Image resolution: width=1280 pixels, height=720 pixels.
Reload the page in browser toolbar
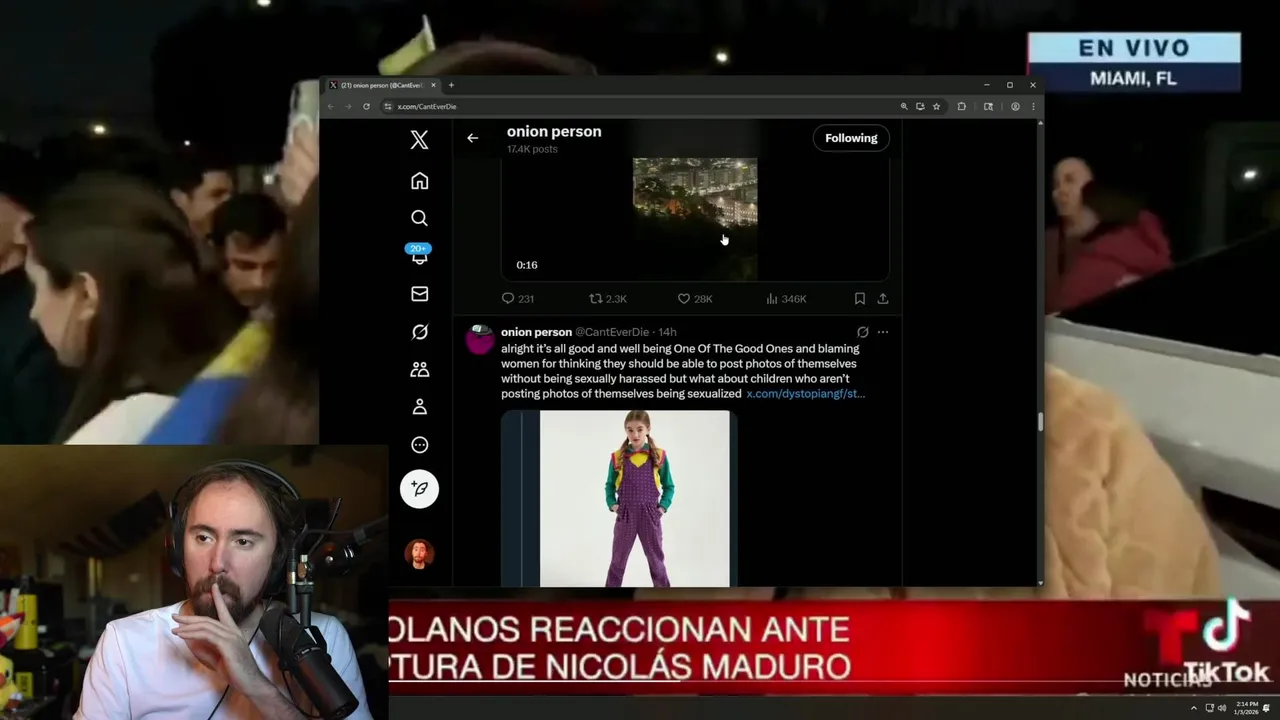(366, 106)
